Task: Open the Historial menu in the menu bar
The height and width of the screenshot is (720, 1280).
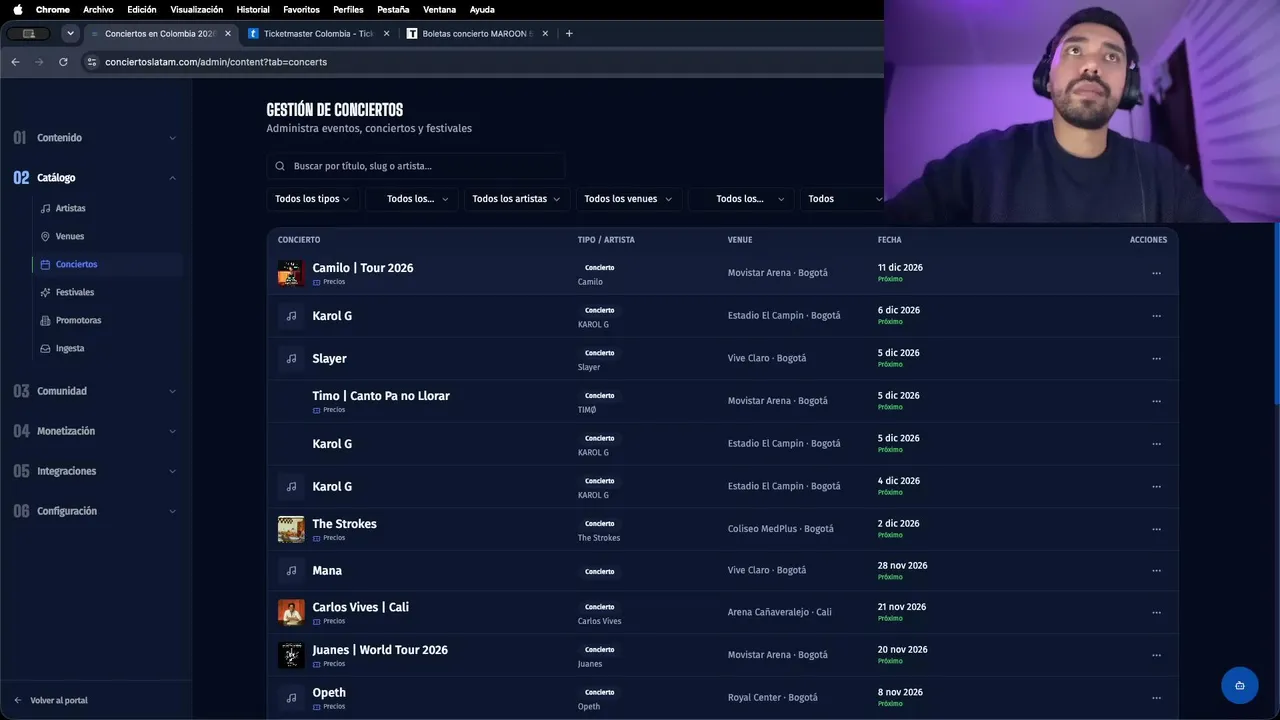Action: 253,9
